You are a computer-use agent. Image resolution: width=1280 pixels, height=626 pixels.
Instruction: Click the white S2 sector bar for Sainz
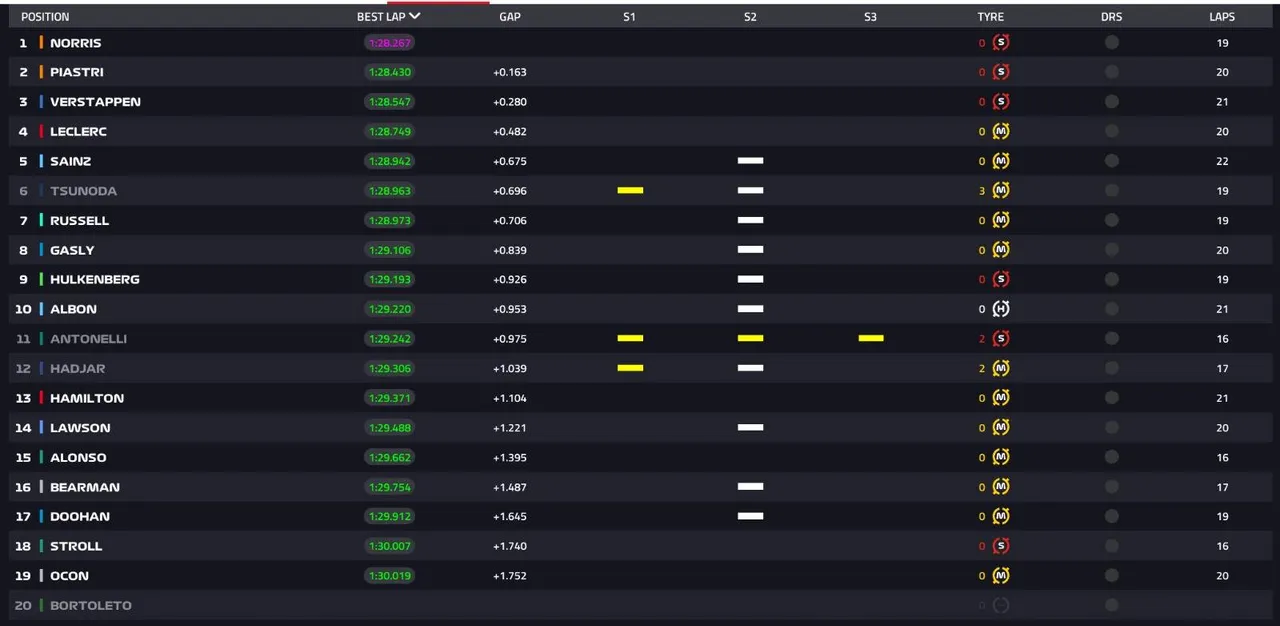tap(750, 160)
